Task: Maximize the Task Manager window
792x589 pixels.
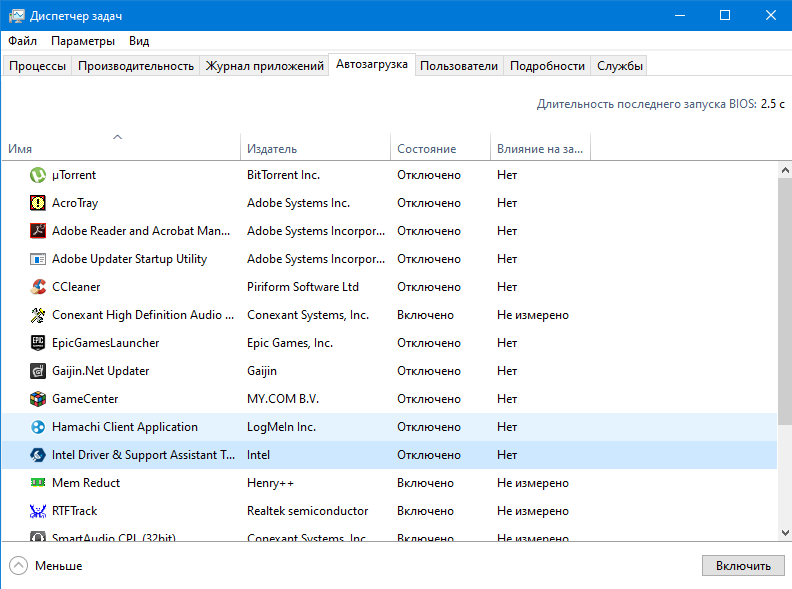Action: pos(725,15)
